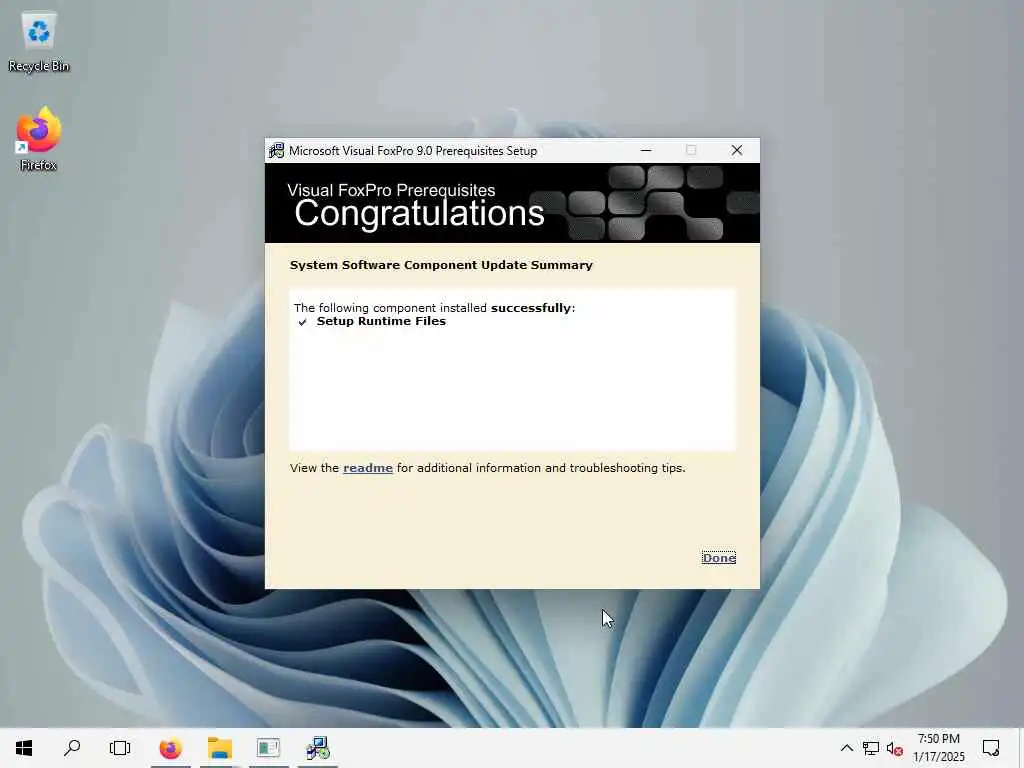1024x768 pixels.
Task: Select the Recycle Bin desktop icon
Action: coord(39,42)
